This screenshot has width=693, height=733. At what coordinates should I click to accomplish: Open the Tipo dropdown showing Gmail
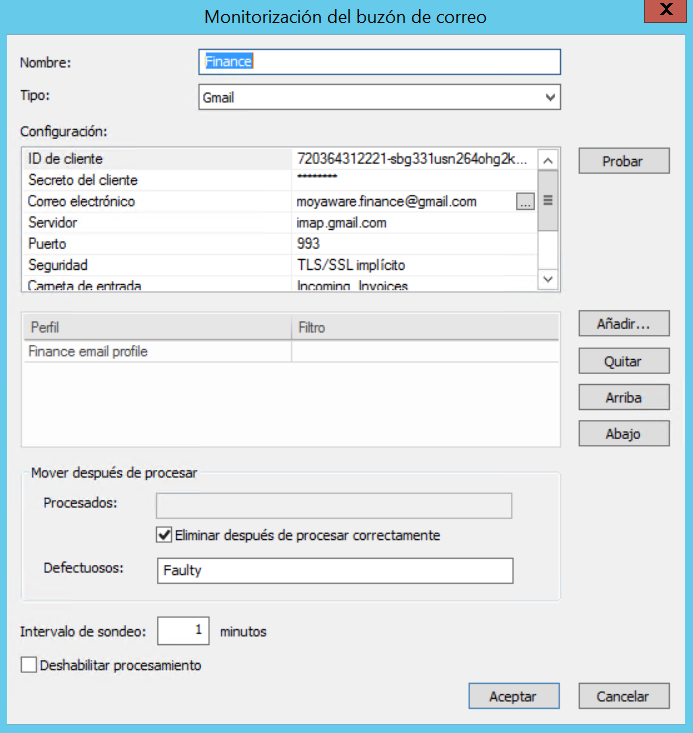click(379, 97)
